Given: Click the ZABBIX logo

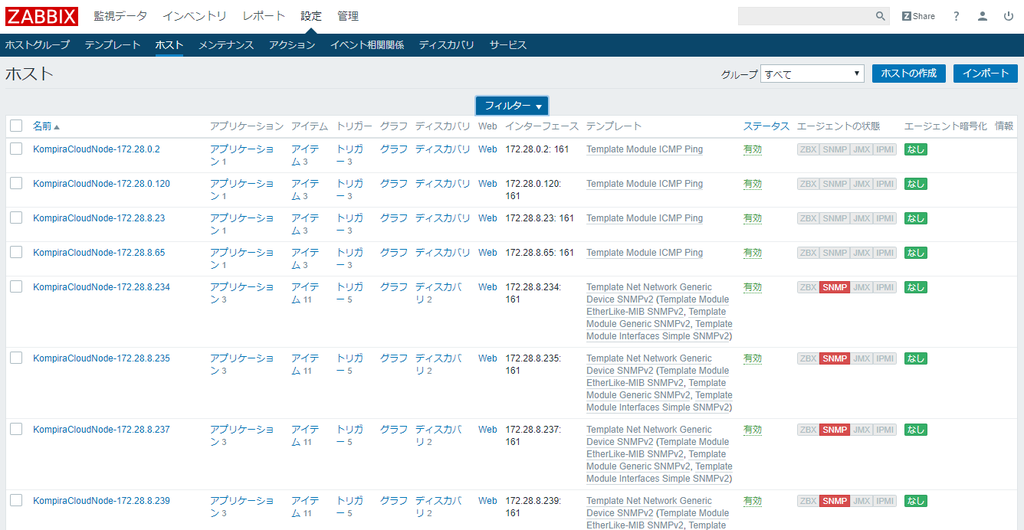Looking at the screenshot, I should (x=42, y=16).
